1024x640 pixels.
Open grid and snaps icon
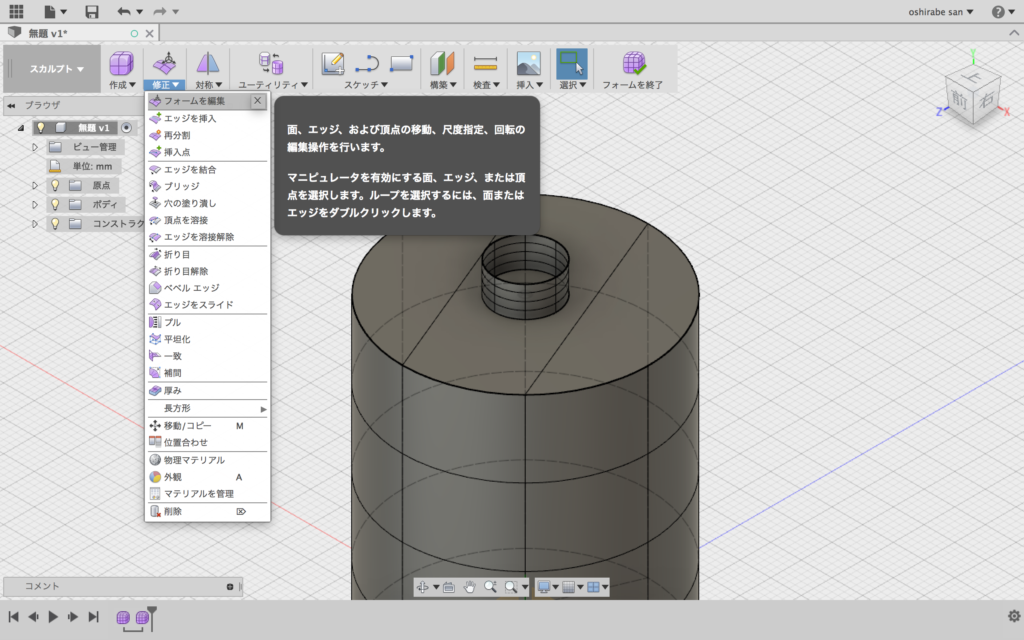(569, 587)
